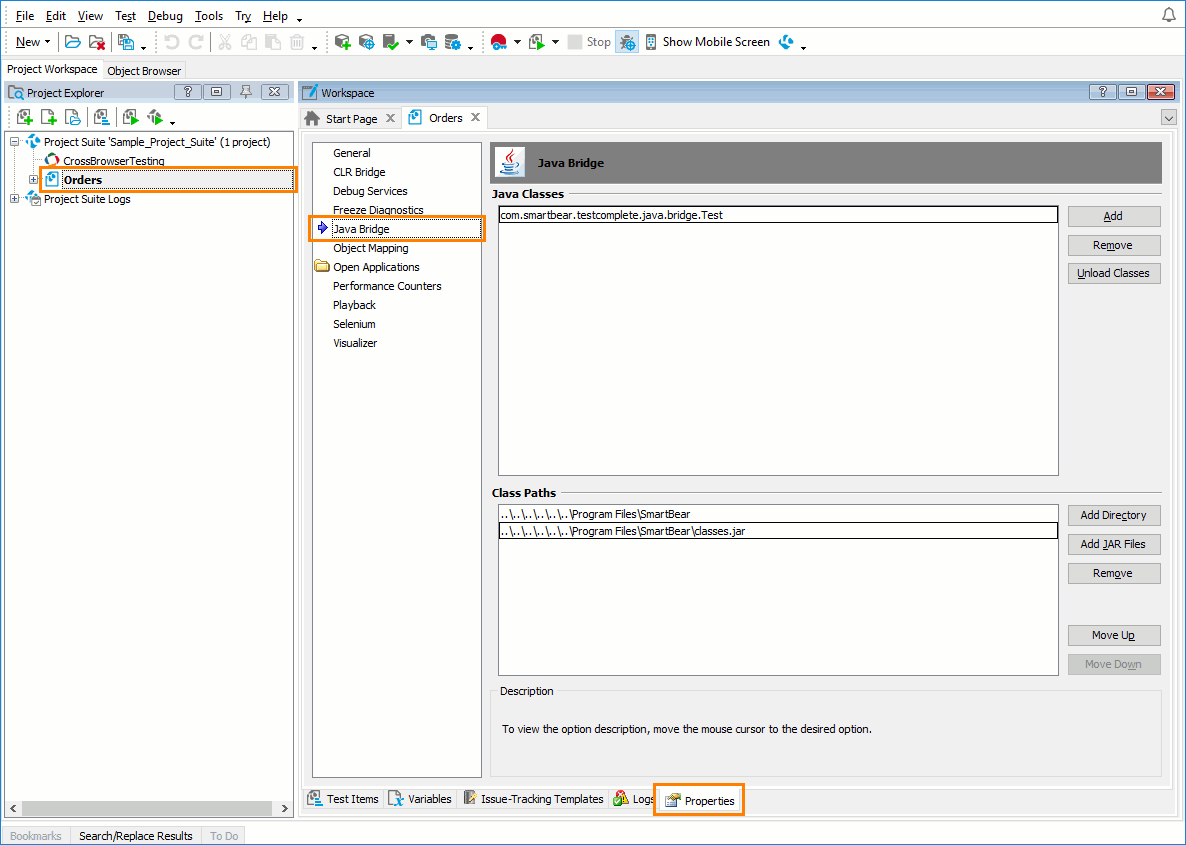Click the Add Directory button

1113,515
